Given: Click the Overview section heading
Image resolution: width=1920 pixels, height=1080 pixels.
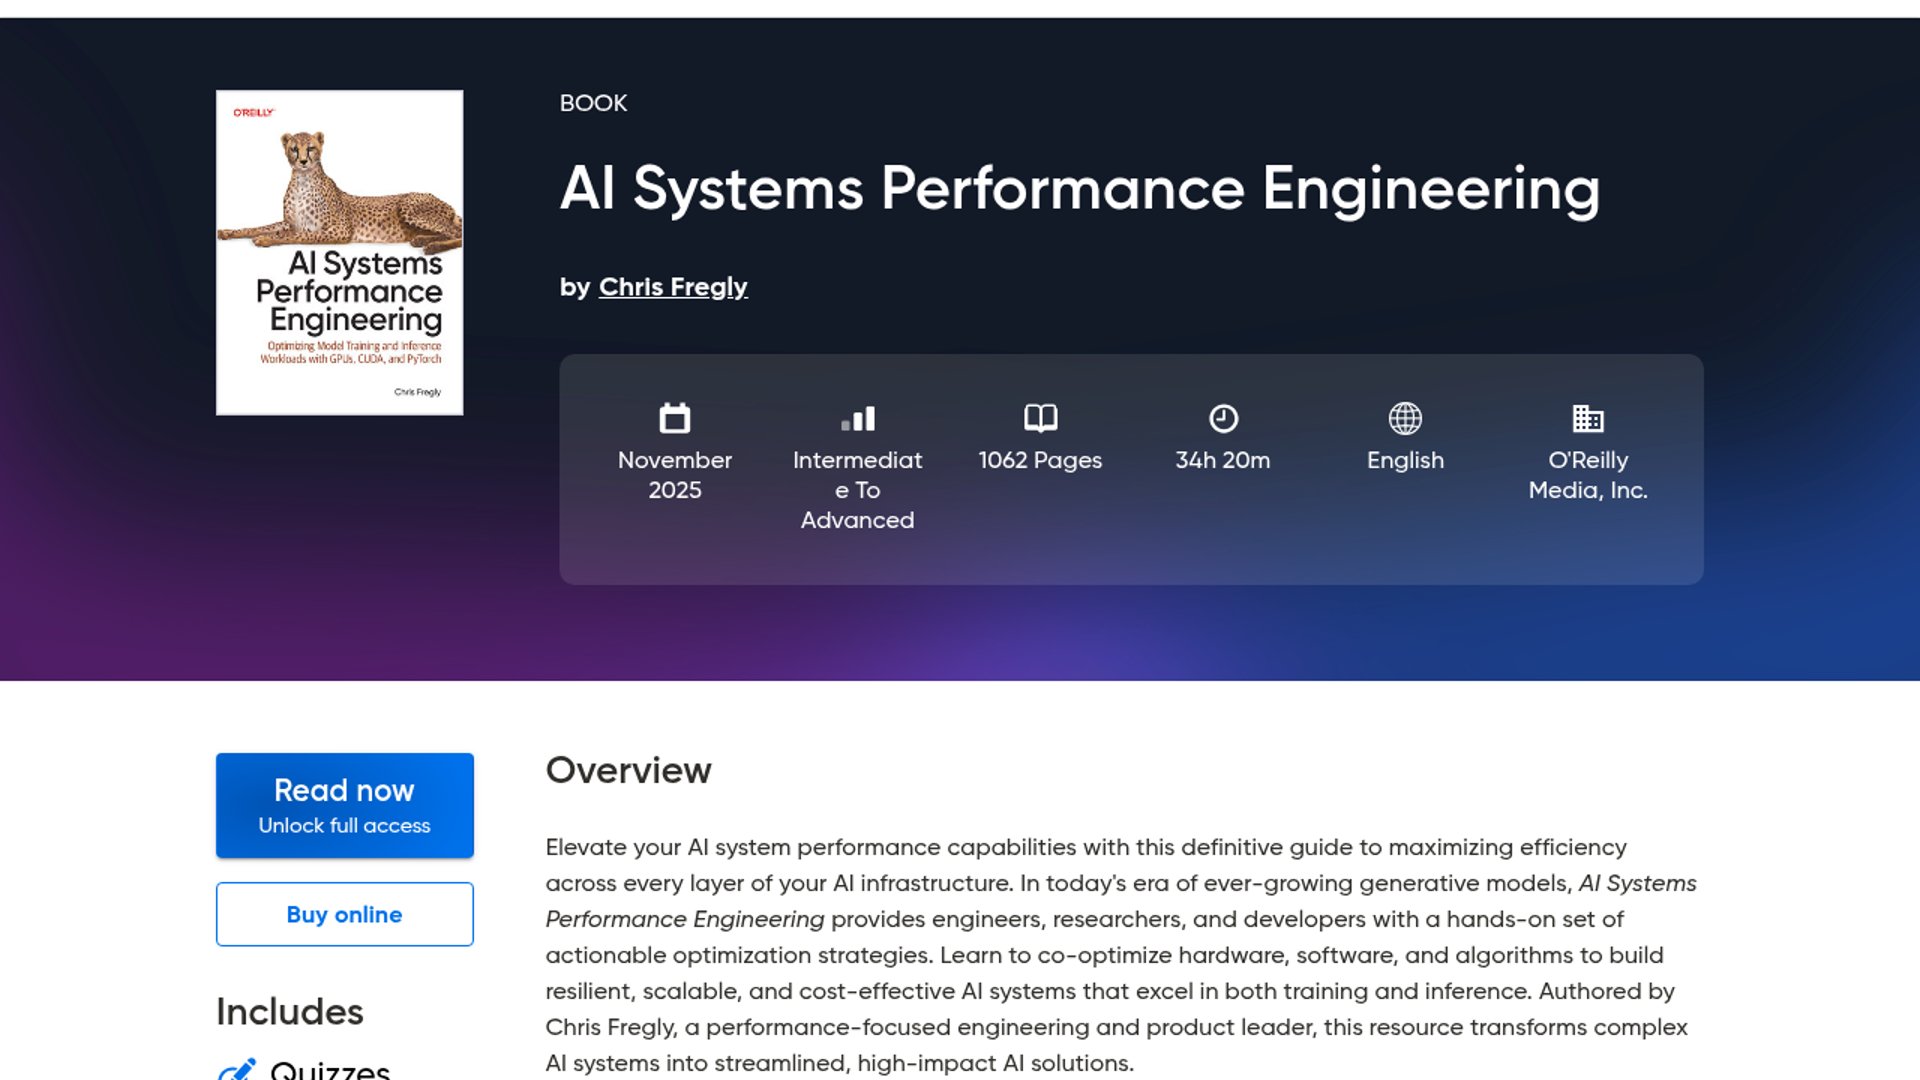Looking at the screenshot, I should tap(628, 771).
